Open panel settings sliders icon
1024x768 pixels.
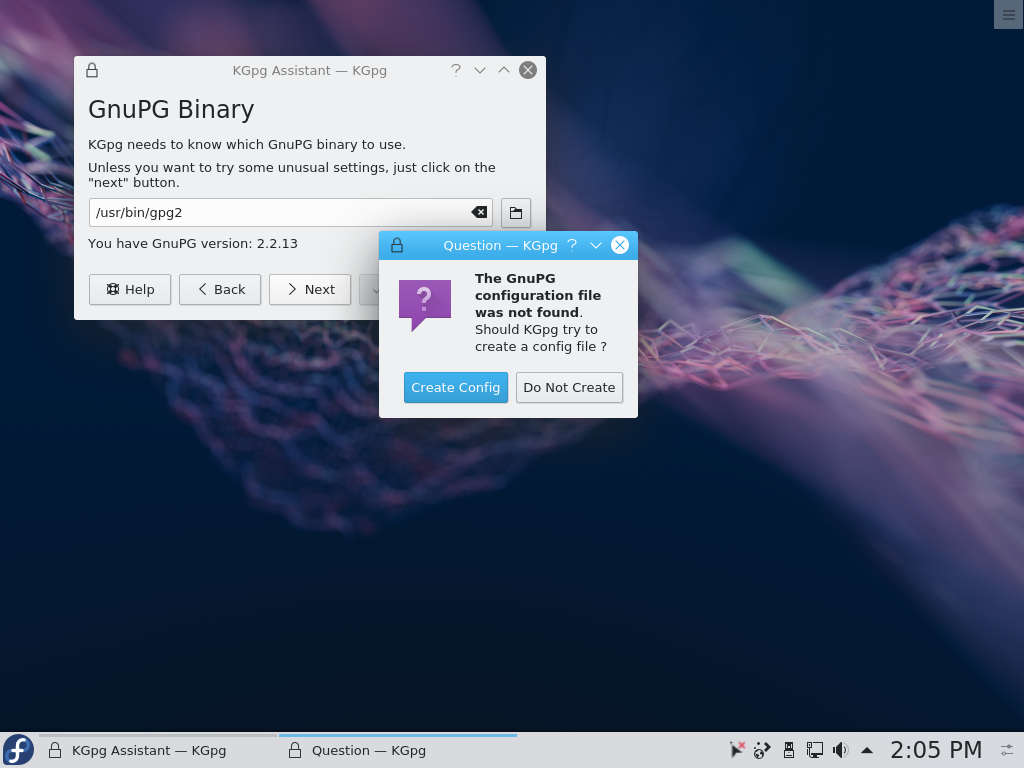[x=1007, y=750]
